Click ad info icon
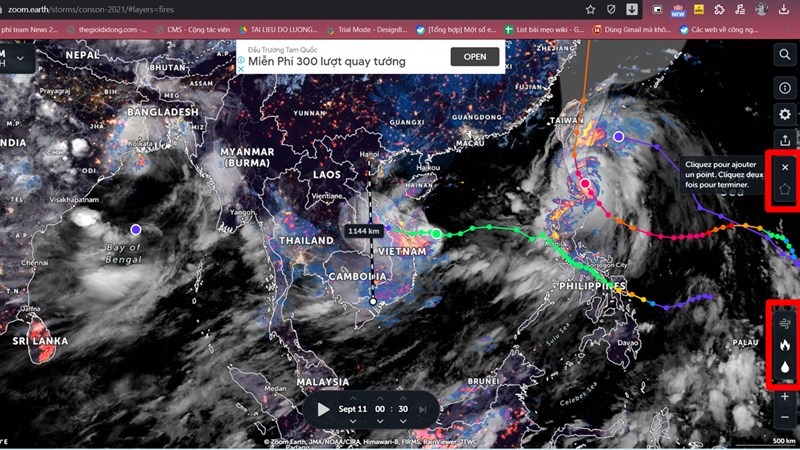This screenshot has height=450, width=800. click(241, 60)
